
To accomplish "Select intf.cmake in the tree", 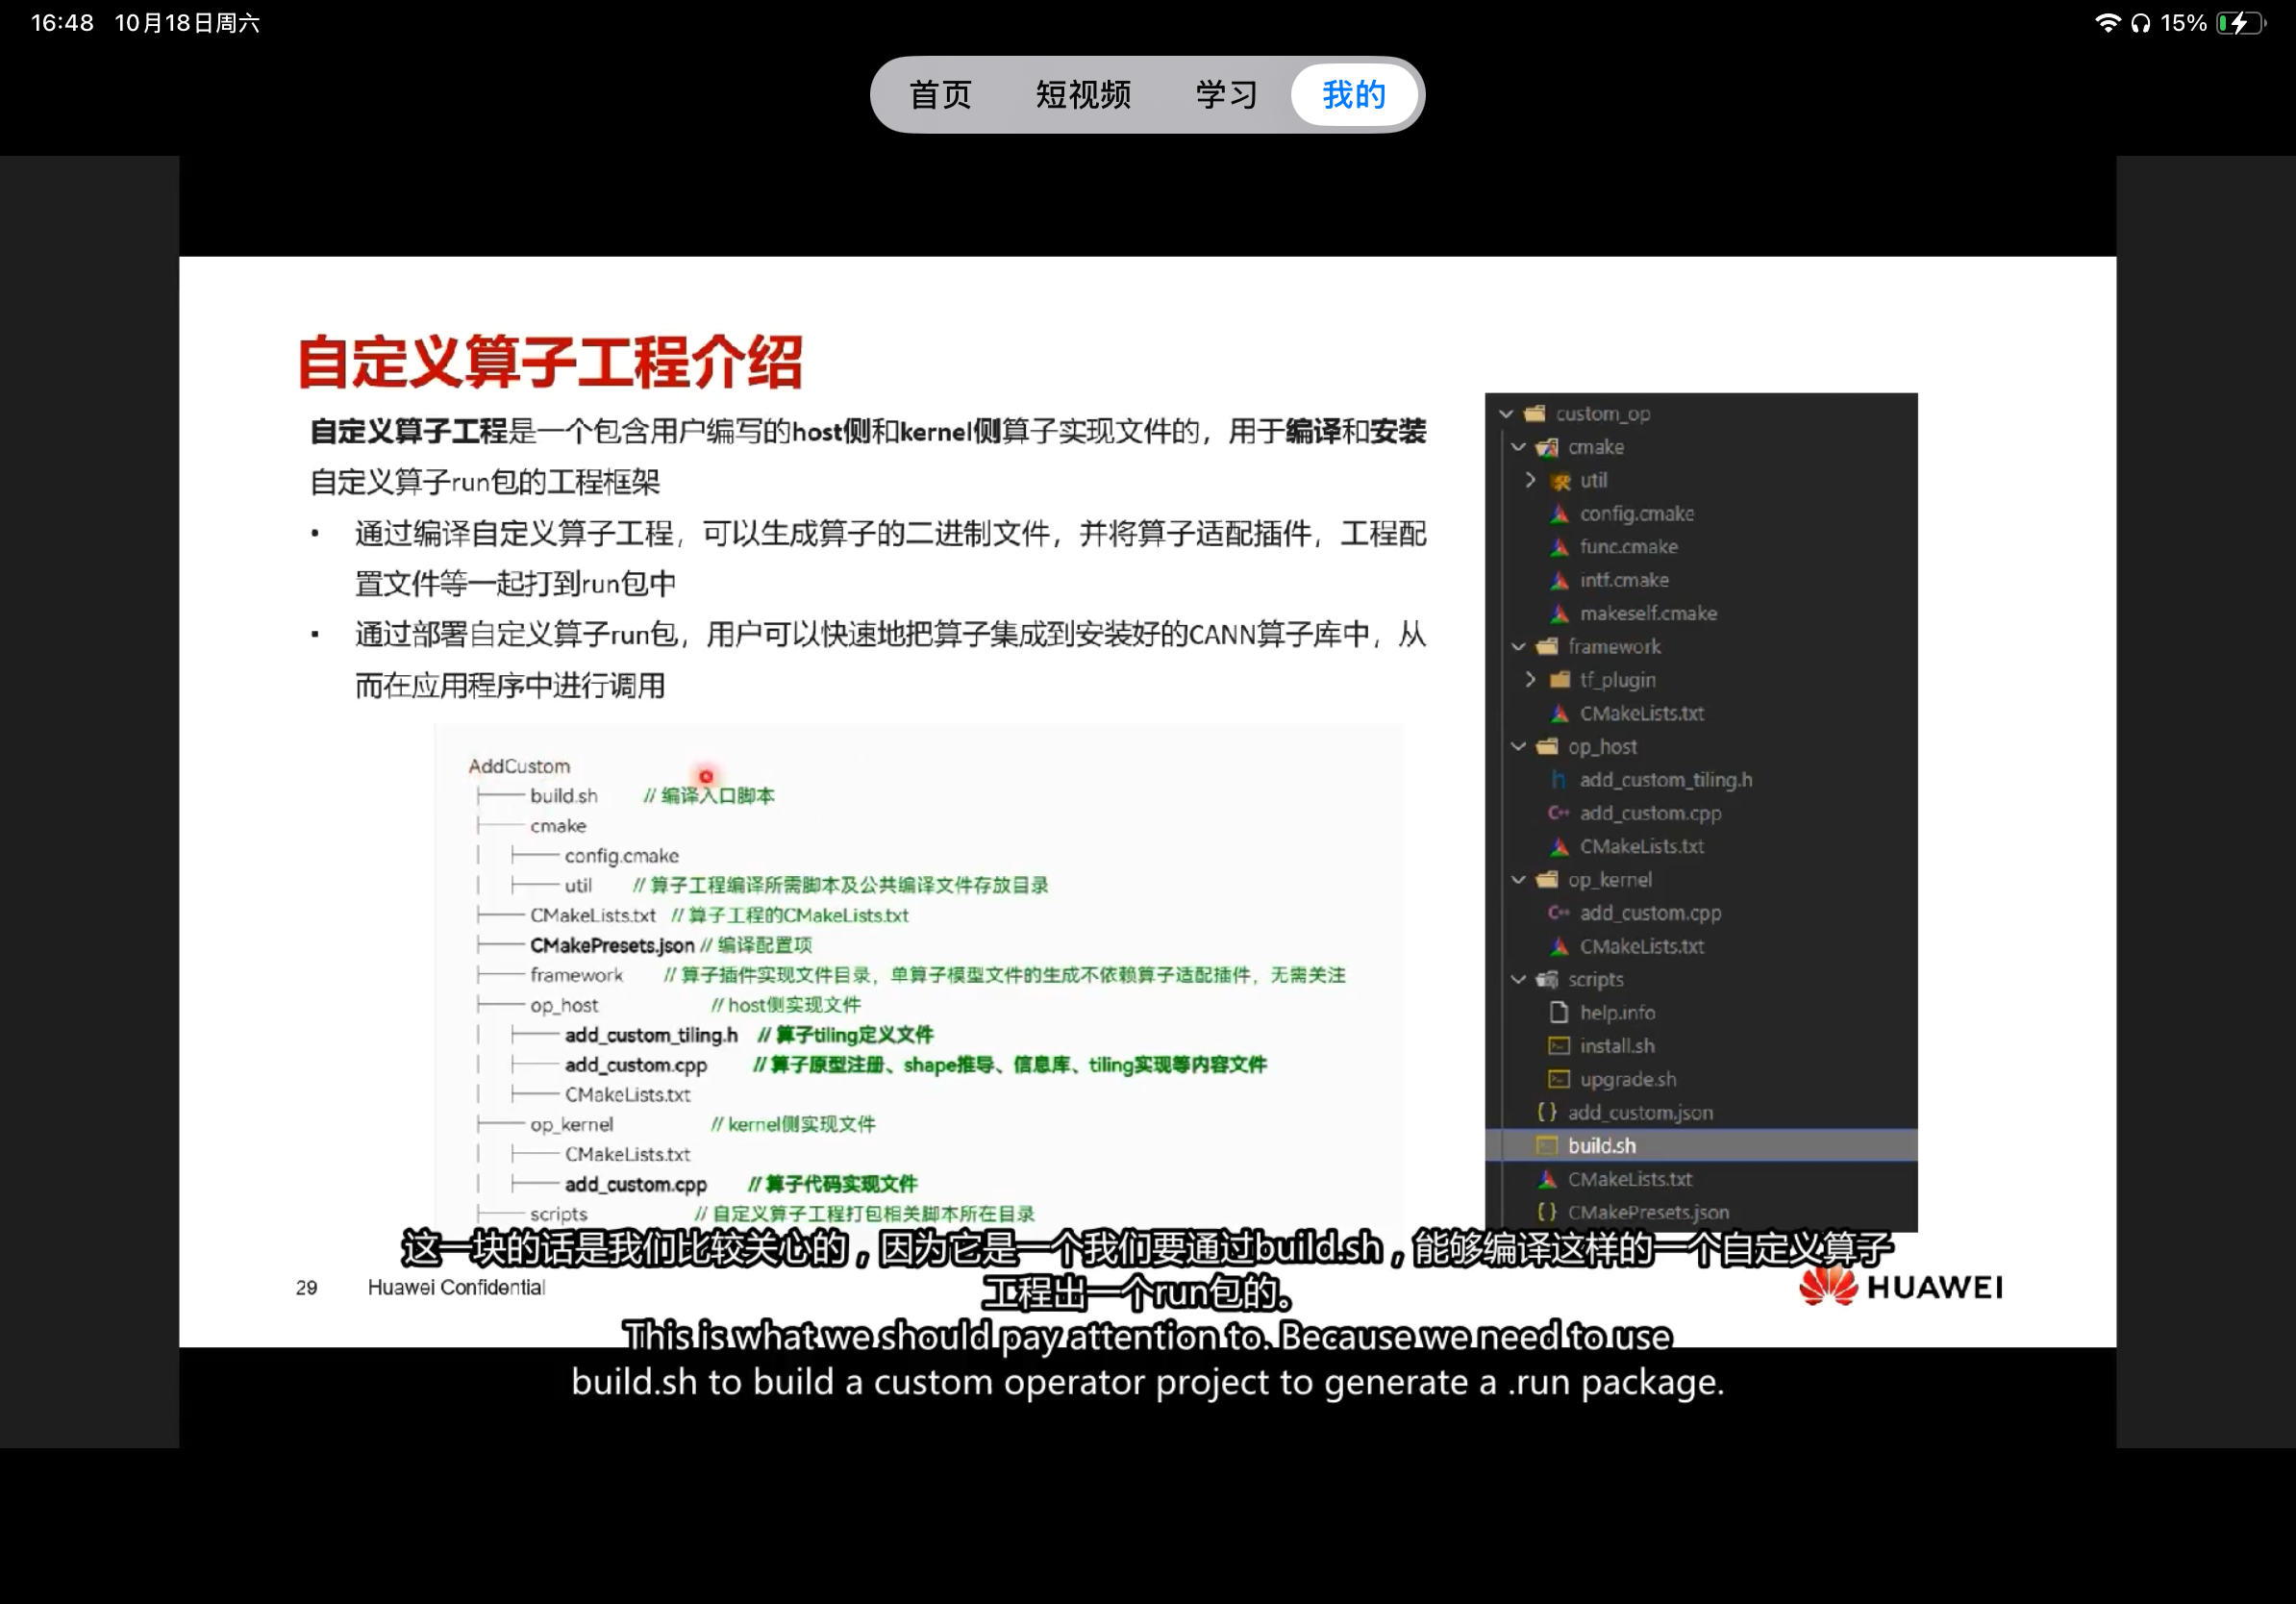I will [1624, 580].
